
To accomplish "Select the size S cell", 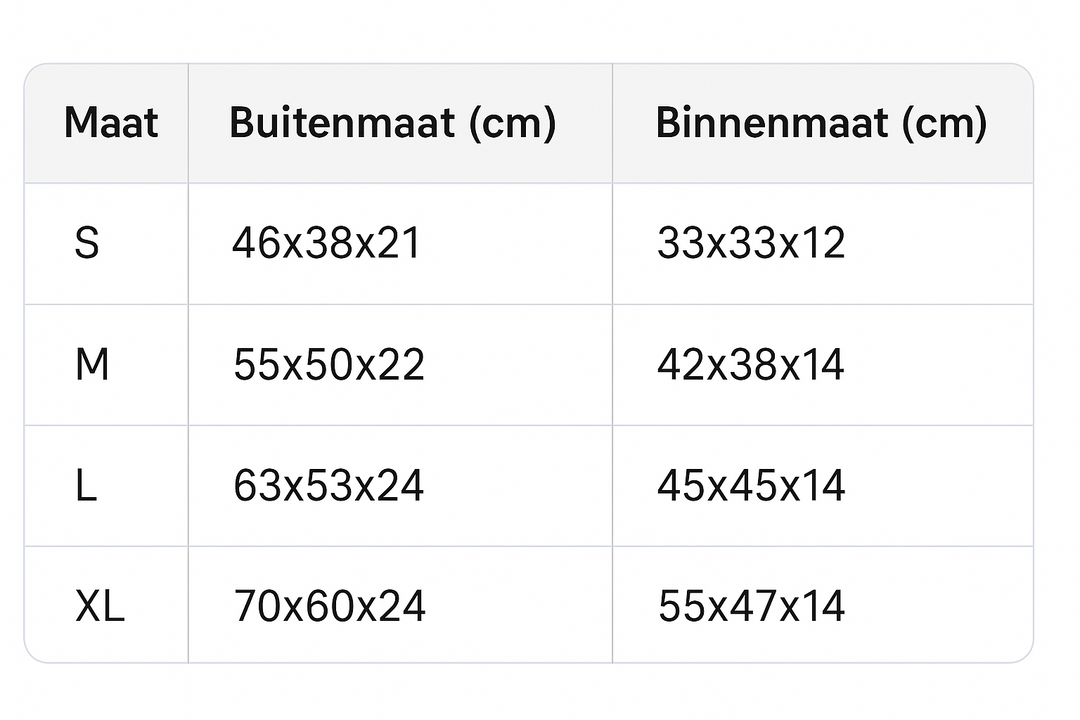I will click(87, 243).
